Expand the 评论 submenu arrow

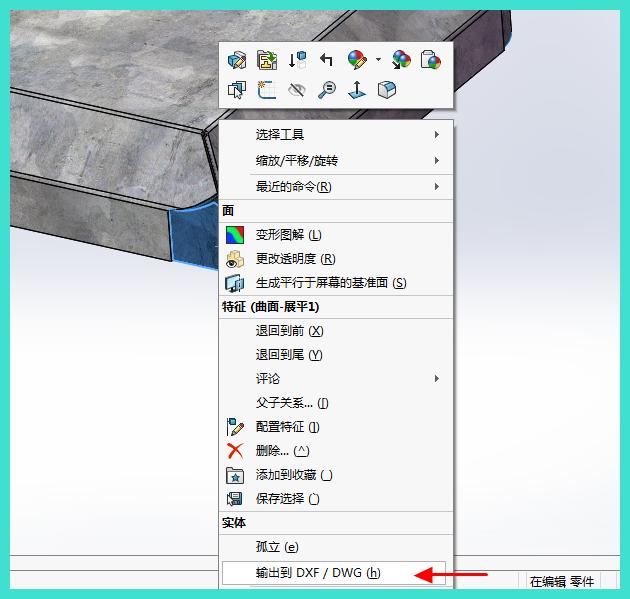pyautogui.click(x=437, y=378)
